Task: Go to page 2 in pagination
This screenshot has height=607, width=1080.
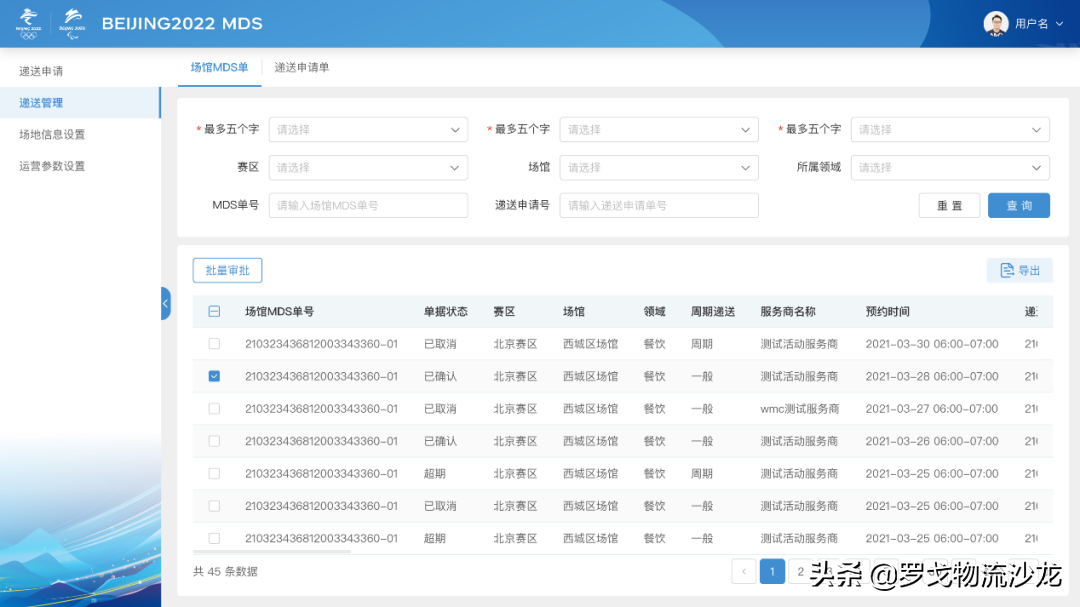Action: [x=802, y=571]
